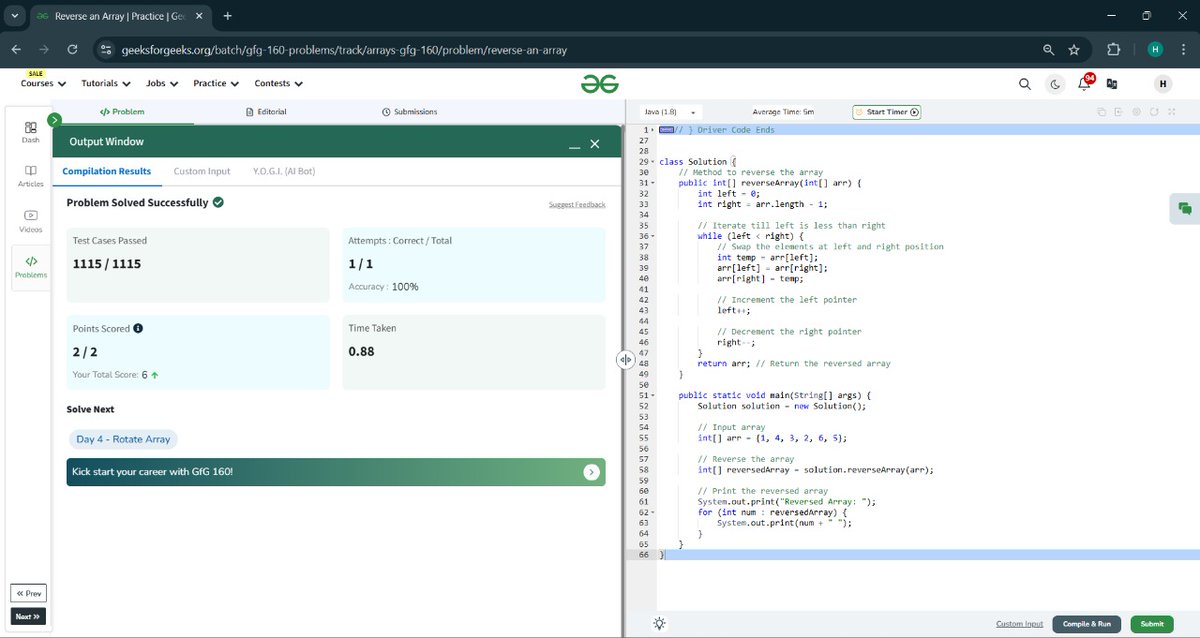The width and height of the screenshot is (1200, 638).
Task: Switch to the Editorial tab
Action: 266,112
